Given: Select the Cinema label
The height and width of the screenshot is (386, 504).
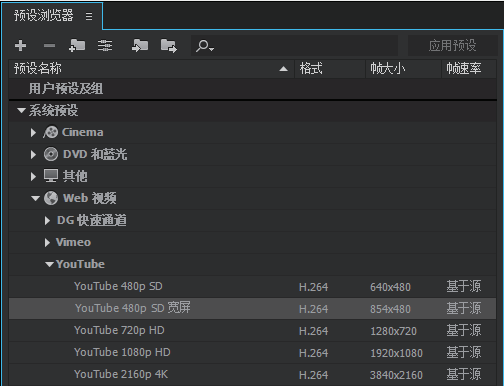Looking at the screenshot, I should [82, 132].
